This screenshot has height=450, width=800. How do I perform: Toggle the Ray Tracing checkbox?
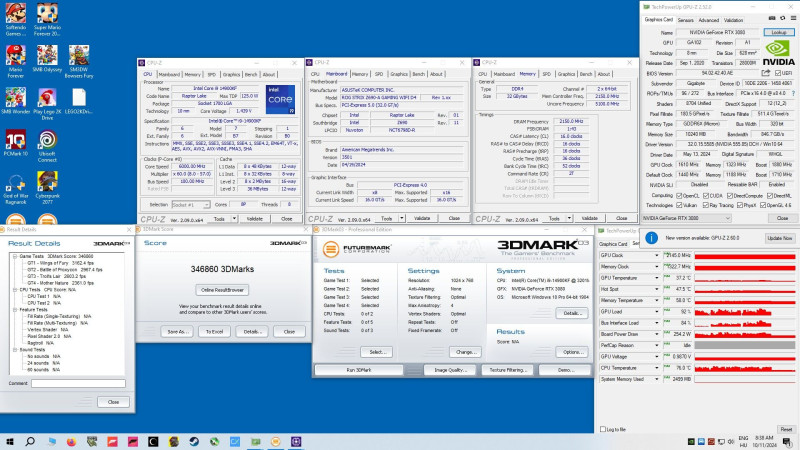pyautogui.click(x=706, y=205)
